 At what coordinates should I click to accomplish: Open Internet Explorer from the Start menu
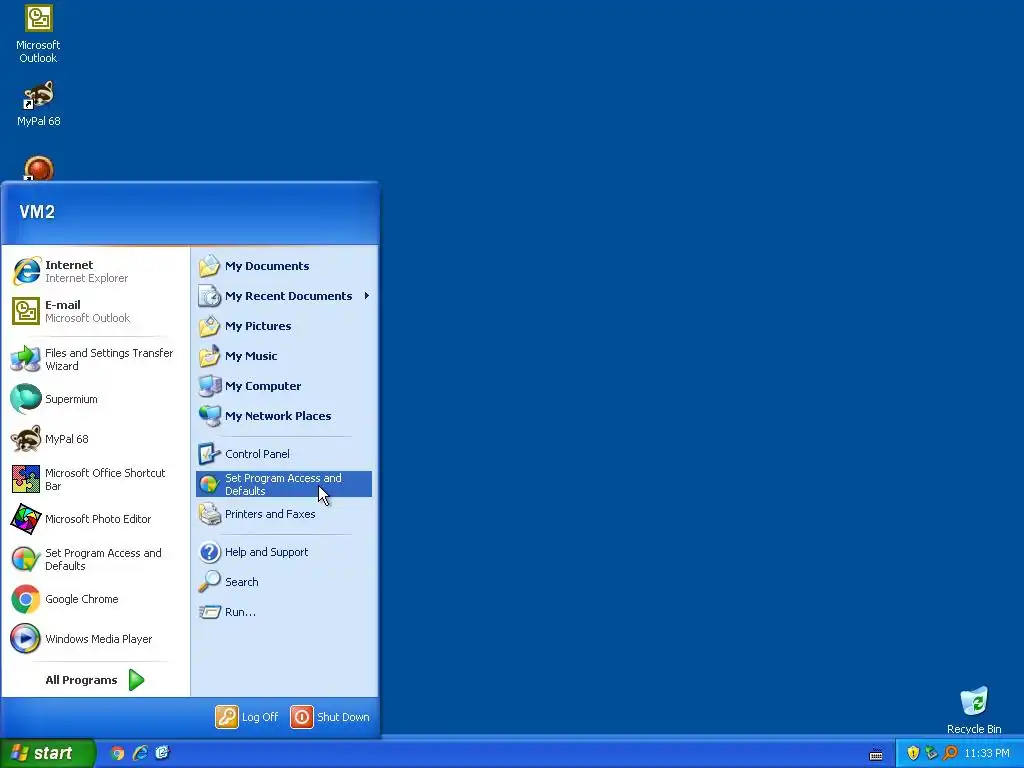point(95,271)
